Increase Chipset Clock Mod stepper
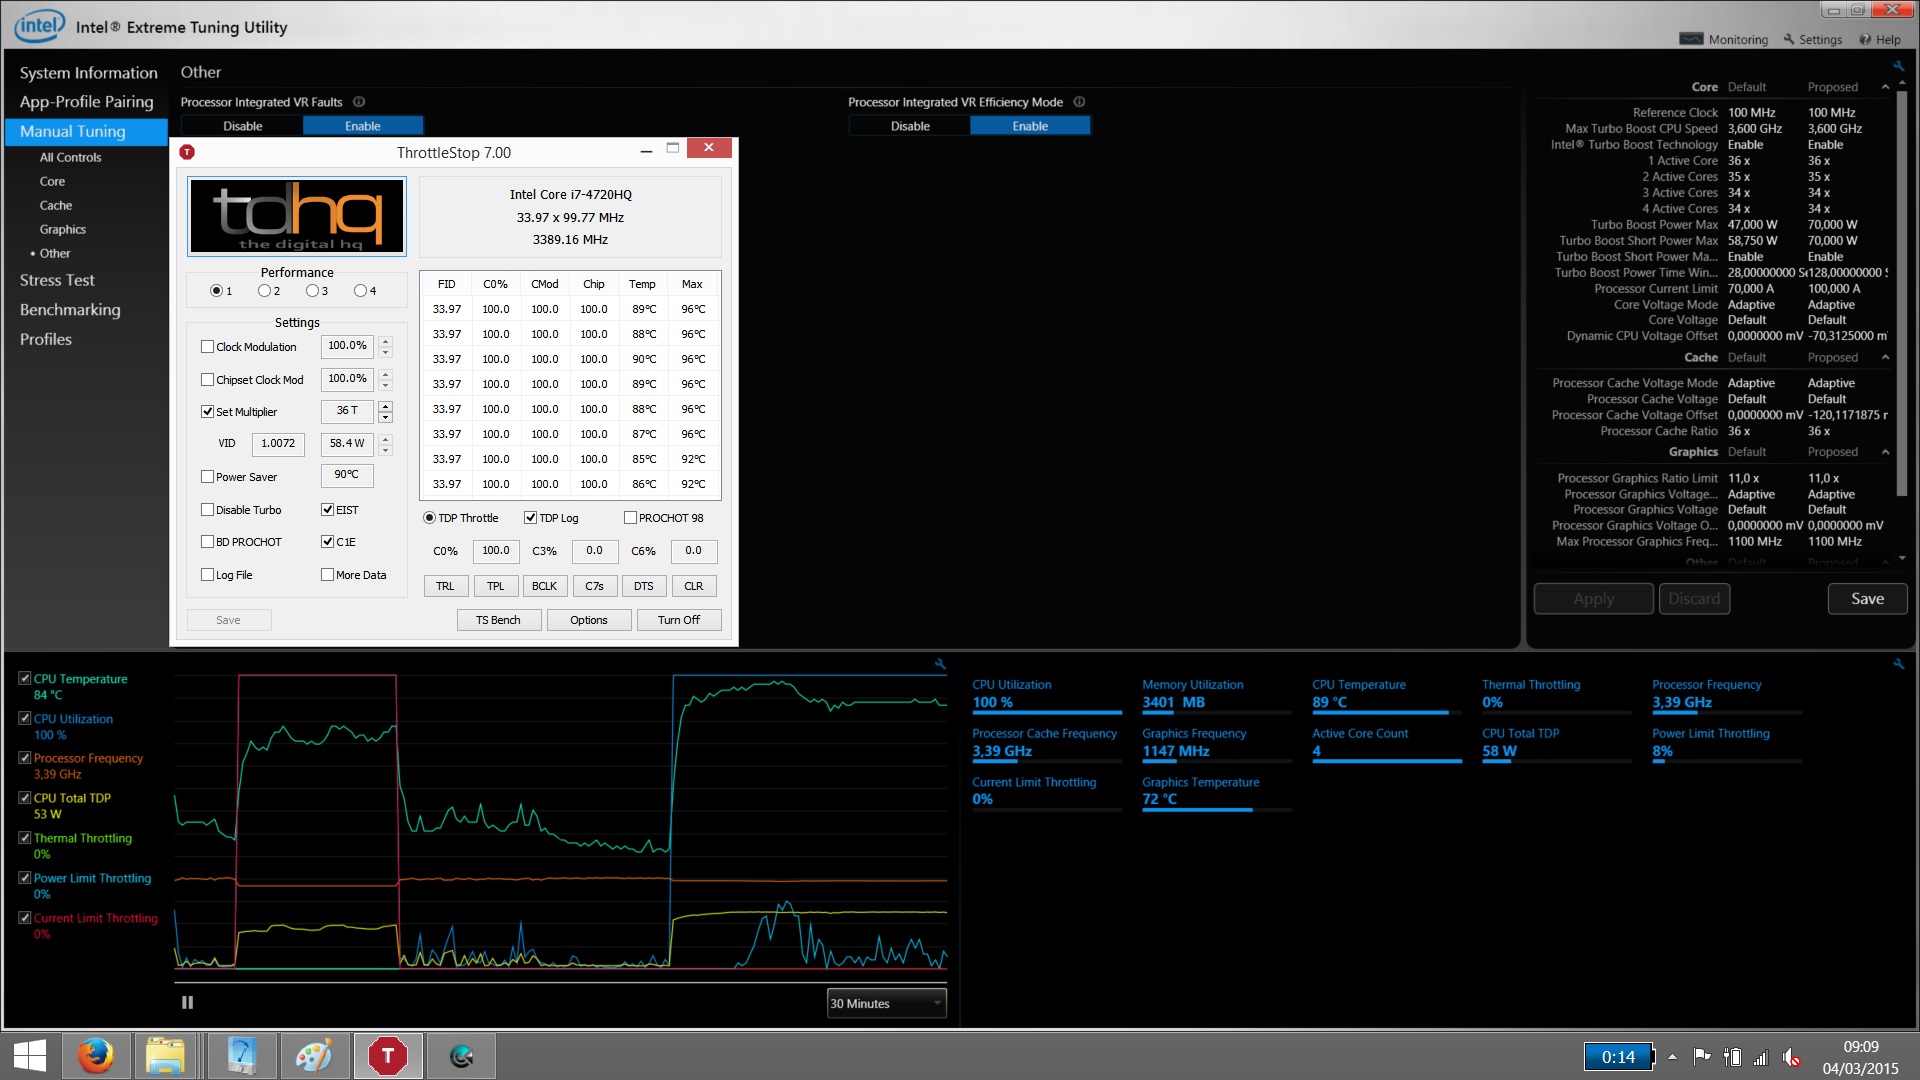Viewport: 1920px width, 1080px height. [385, 374]
